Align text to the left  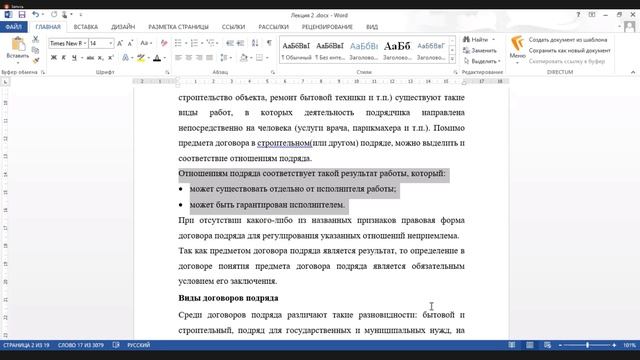pyautogui.click(x=178, y=58)
